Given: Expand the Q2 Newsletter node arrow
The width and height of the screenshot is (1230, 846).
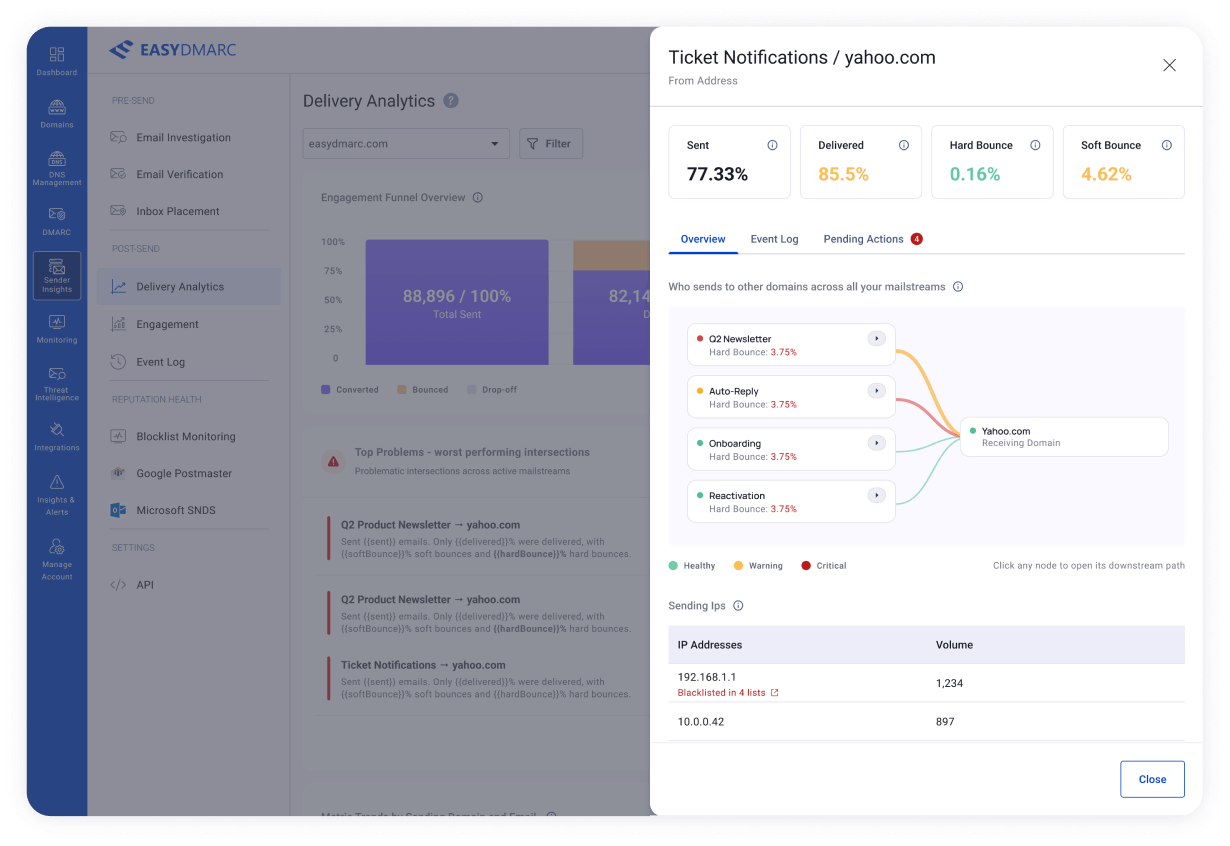Looking at the screenshot, I should coord(877,339).
